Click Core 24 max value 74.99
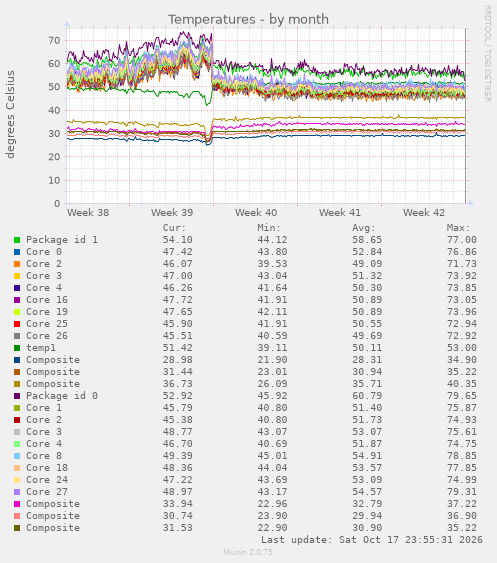 [x=462, y=480]
